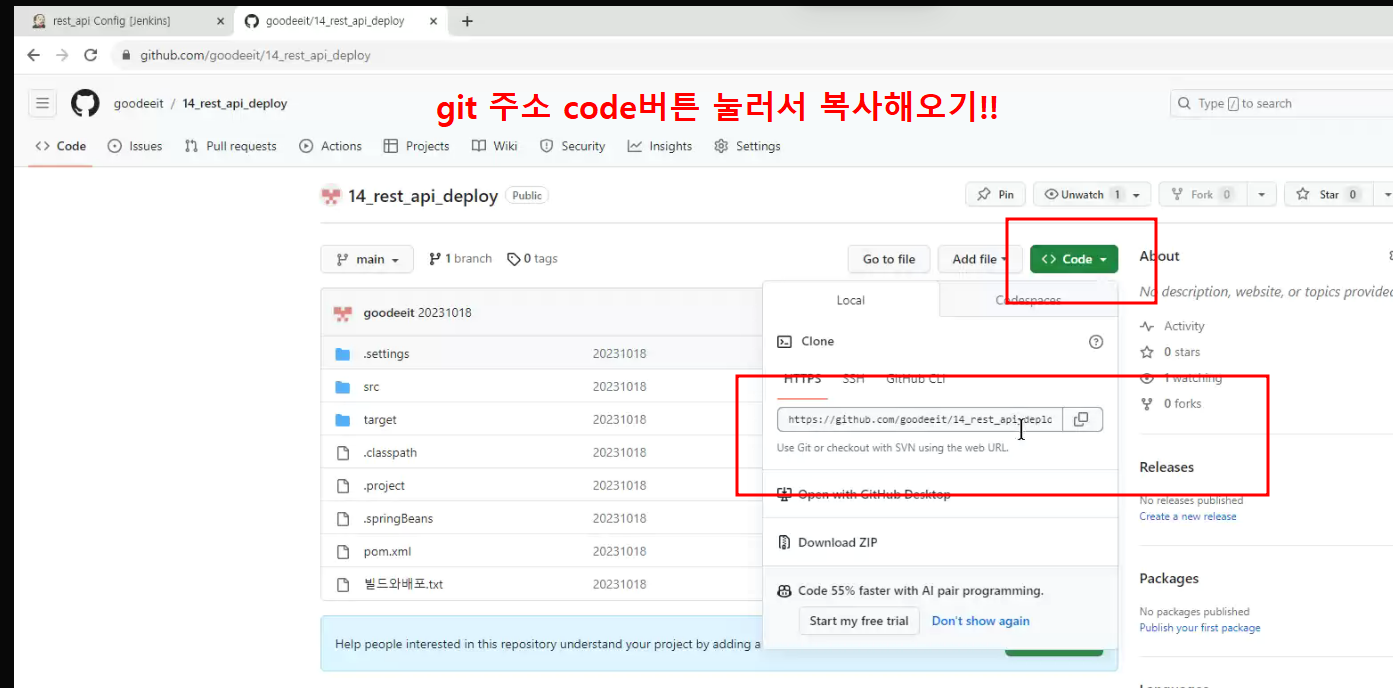Viewport: 1393px width, 688px height.
Task: Click the goodeeit avatar in commit row
Action: point(343,313)
